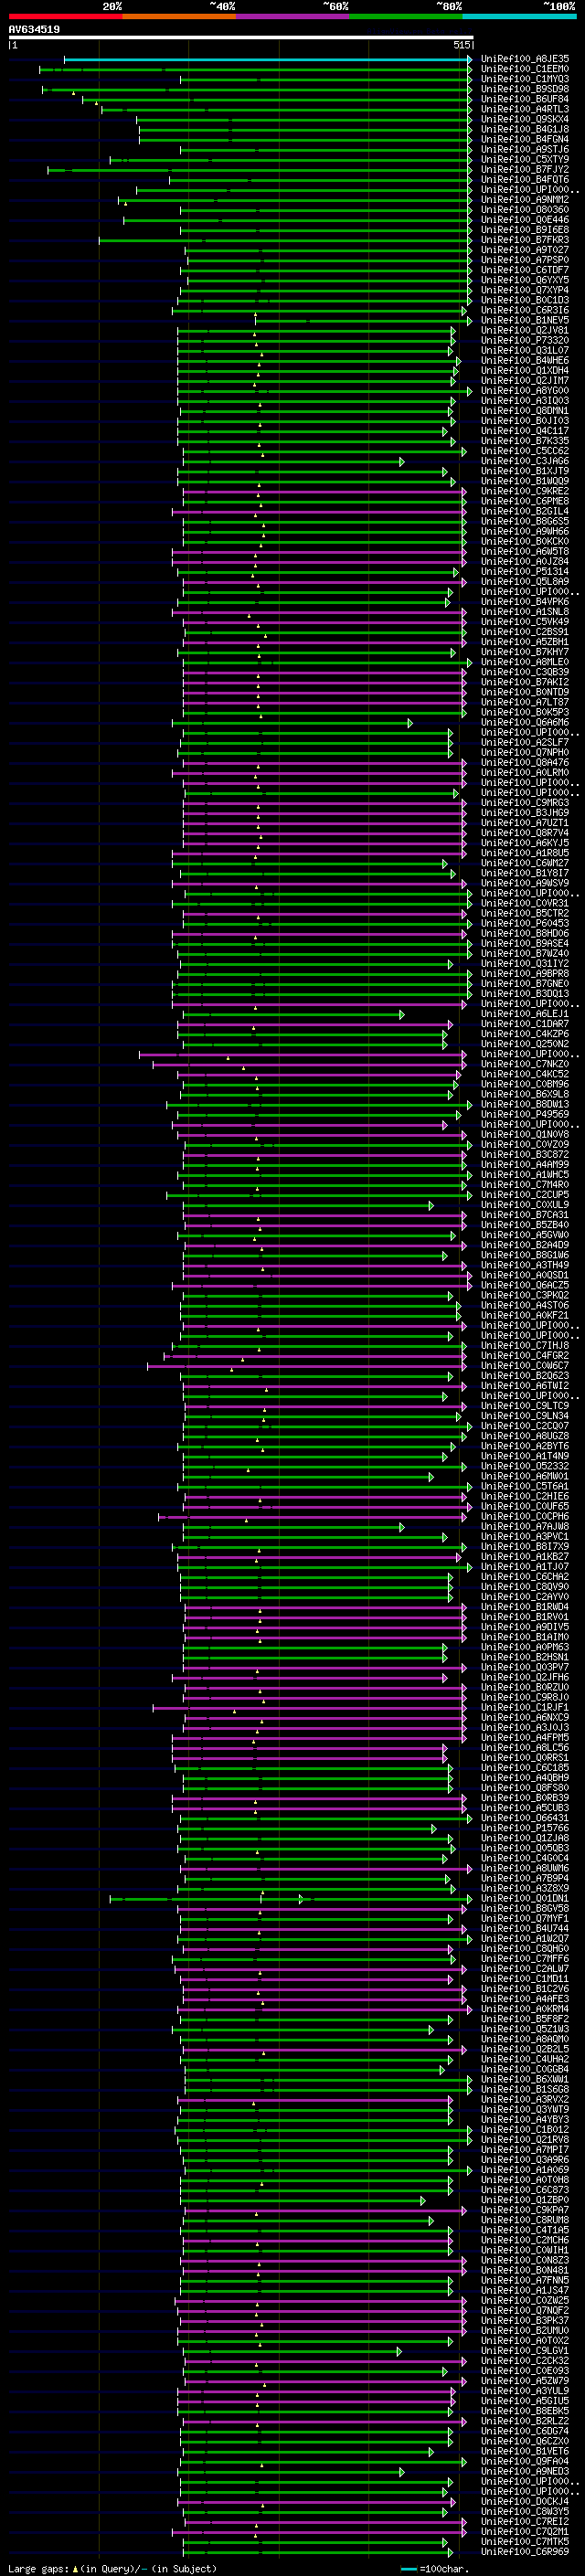Viewport: 585px width, 2576px height.
Task: Select hit label UniRef100_A3YUL9
Action: (525, 2390)
